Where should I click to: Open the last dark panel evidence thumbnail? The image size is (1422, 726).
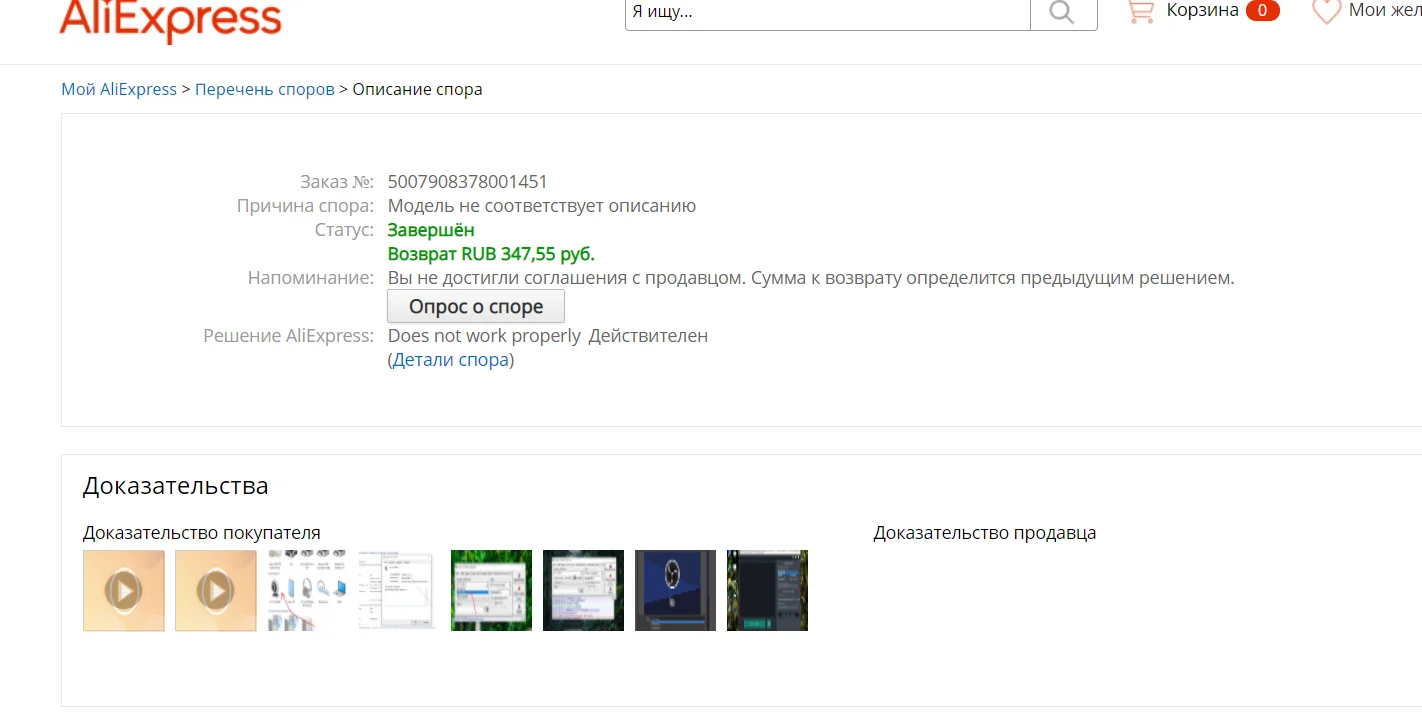pos(767,590)
